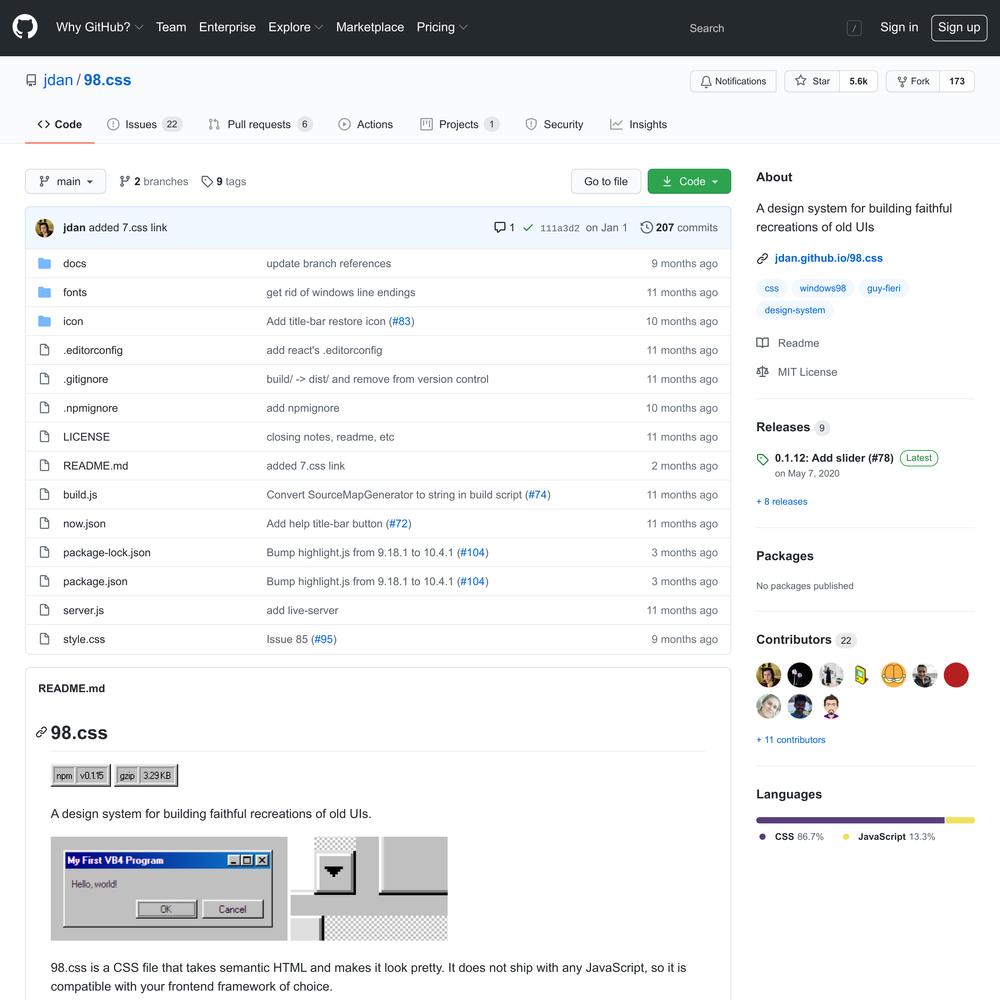The width and height of the screenshot is (1000, 1000).
Task: Expand the Why GitHub? menu
Action: (x=99, y=27)
